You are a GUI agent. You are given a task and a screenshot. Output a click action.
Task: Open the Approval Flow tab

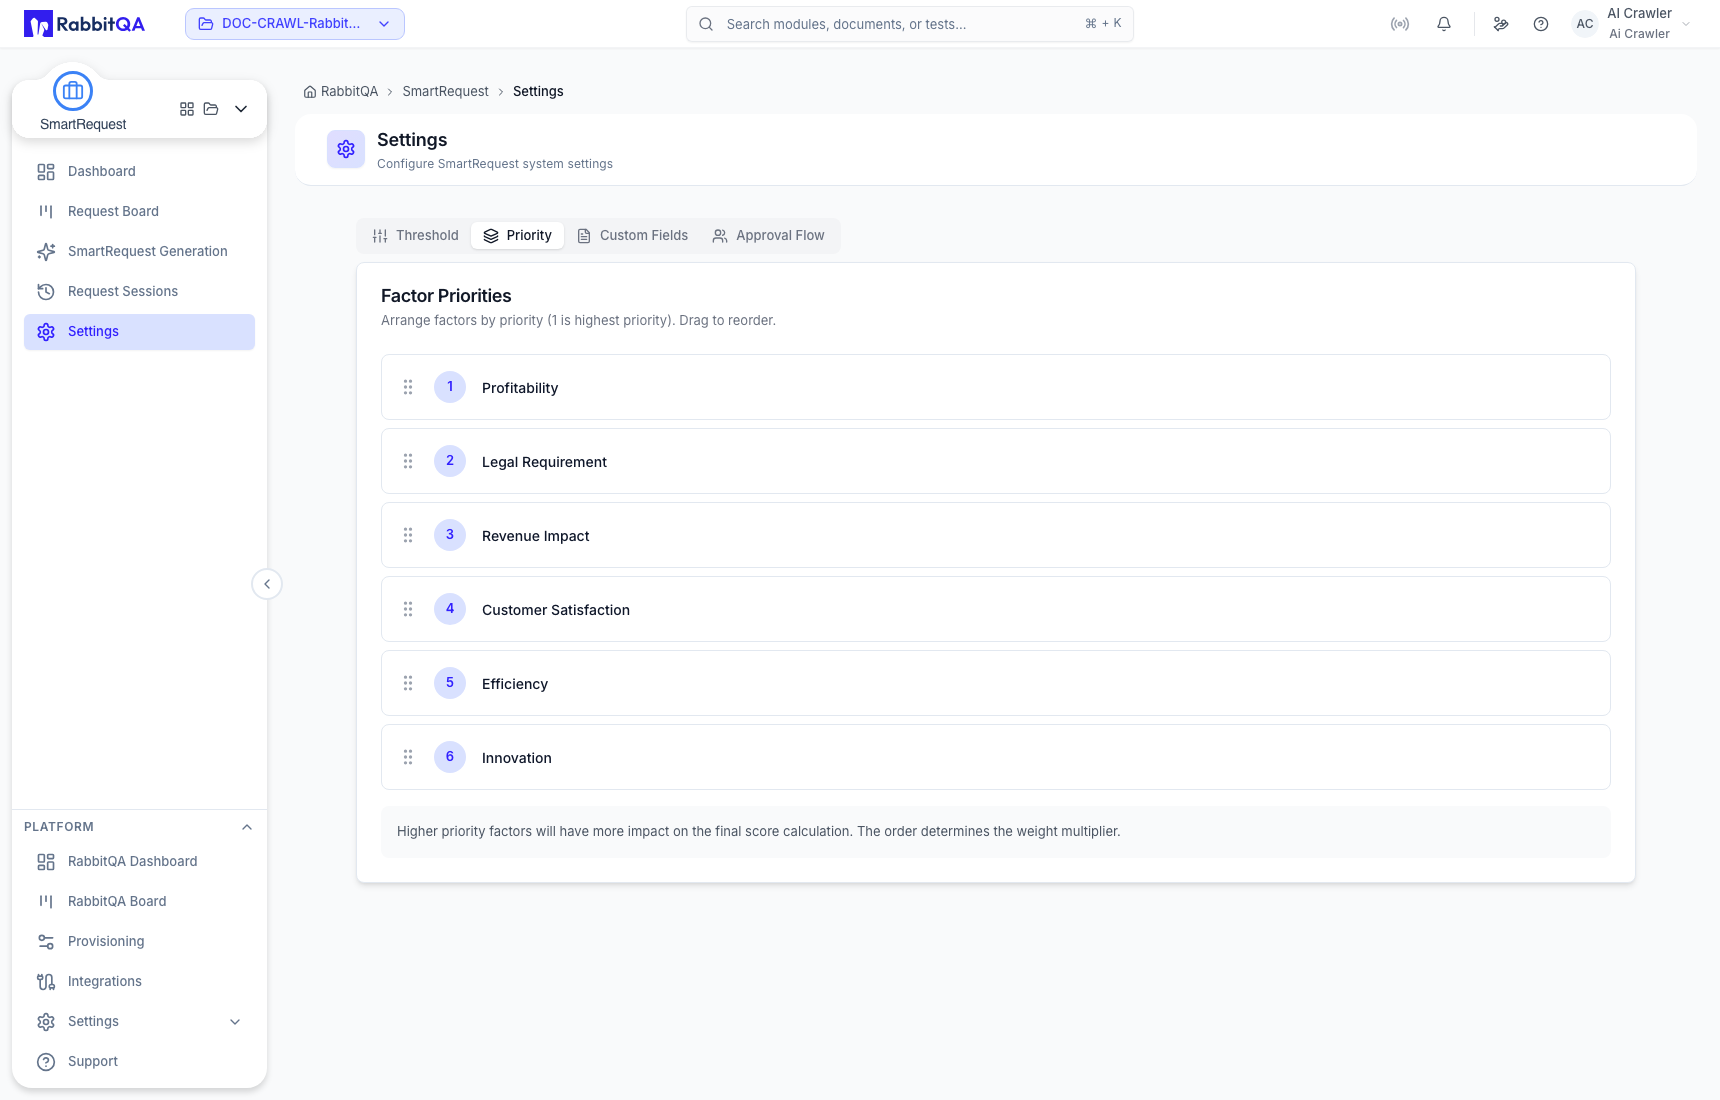tap(769, 236)
